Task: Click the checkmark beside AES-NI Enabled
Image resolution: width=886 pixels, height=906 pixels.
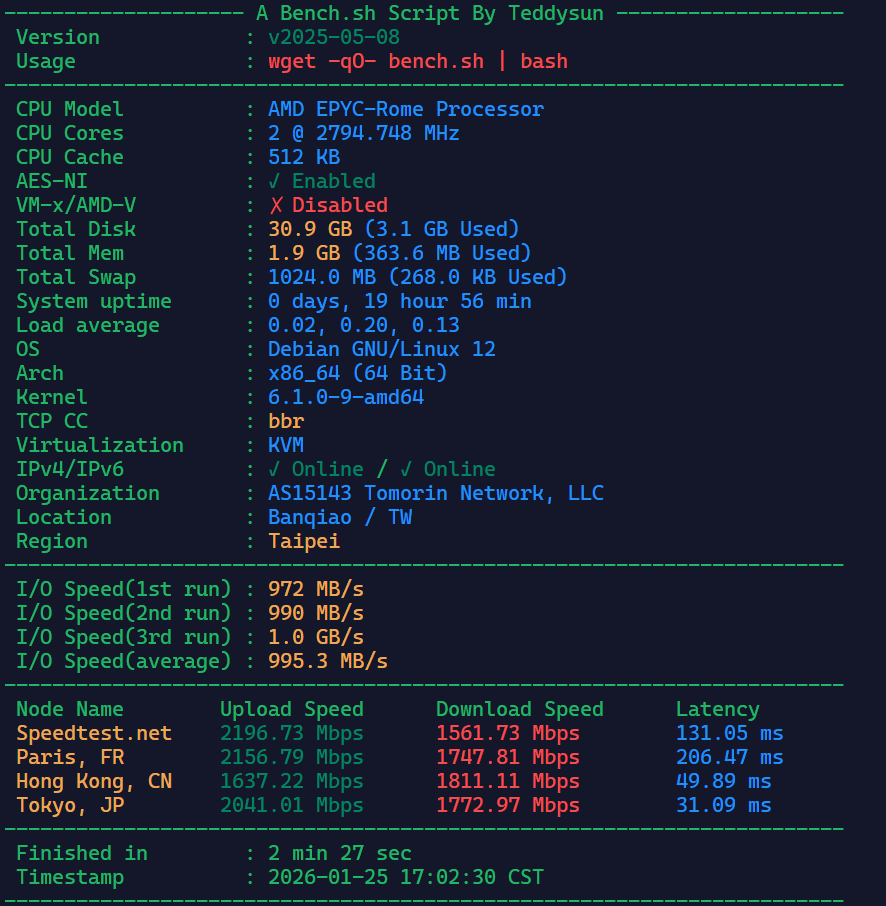Action: [x=275, y=181]
